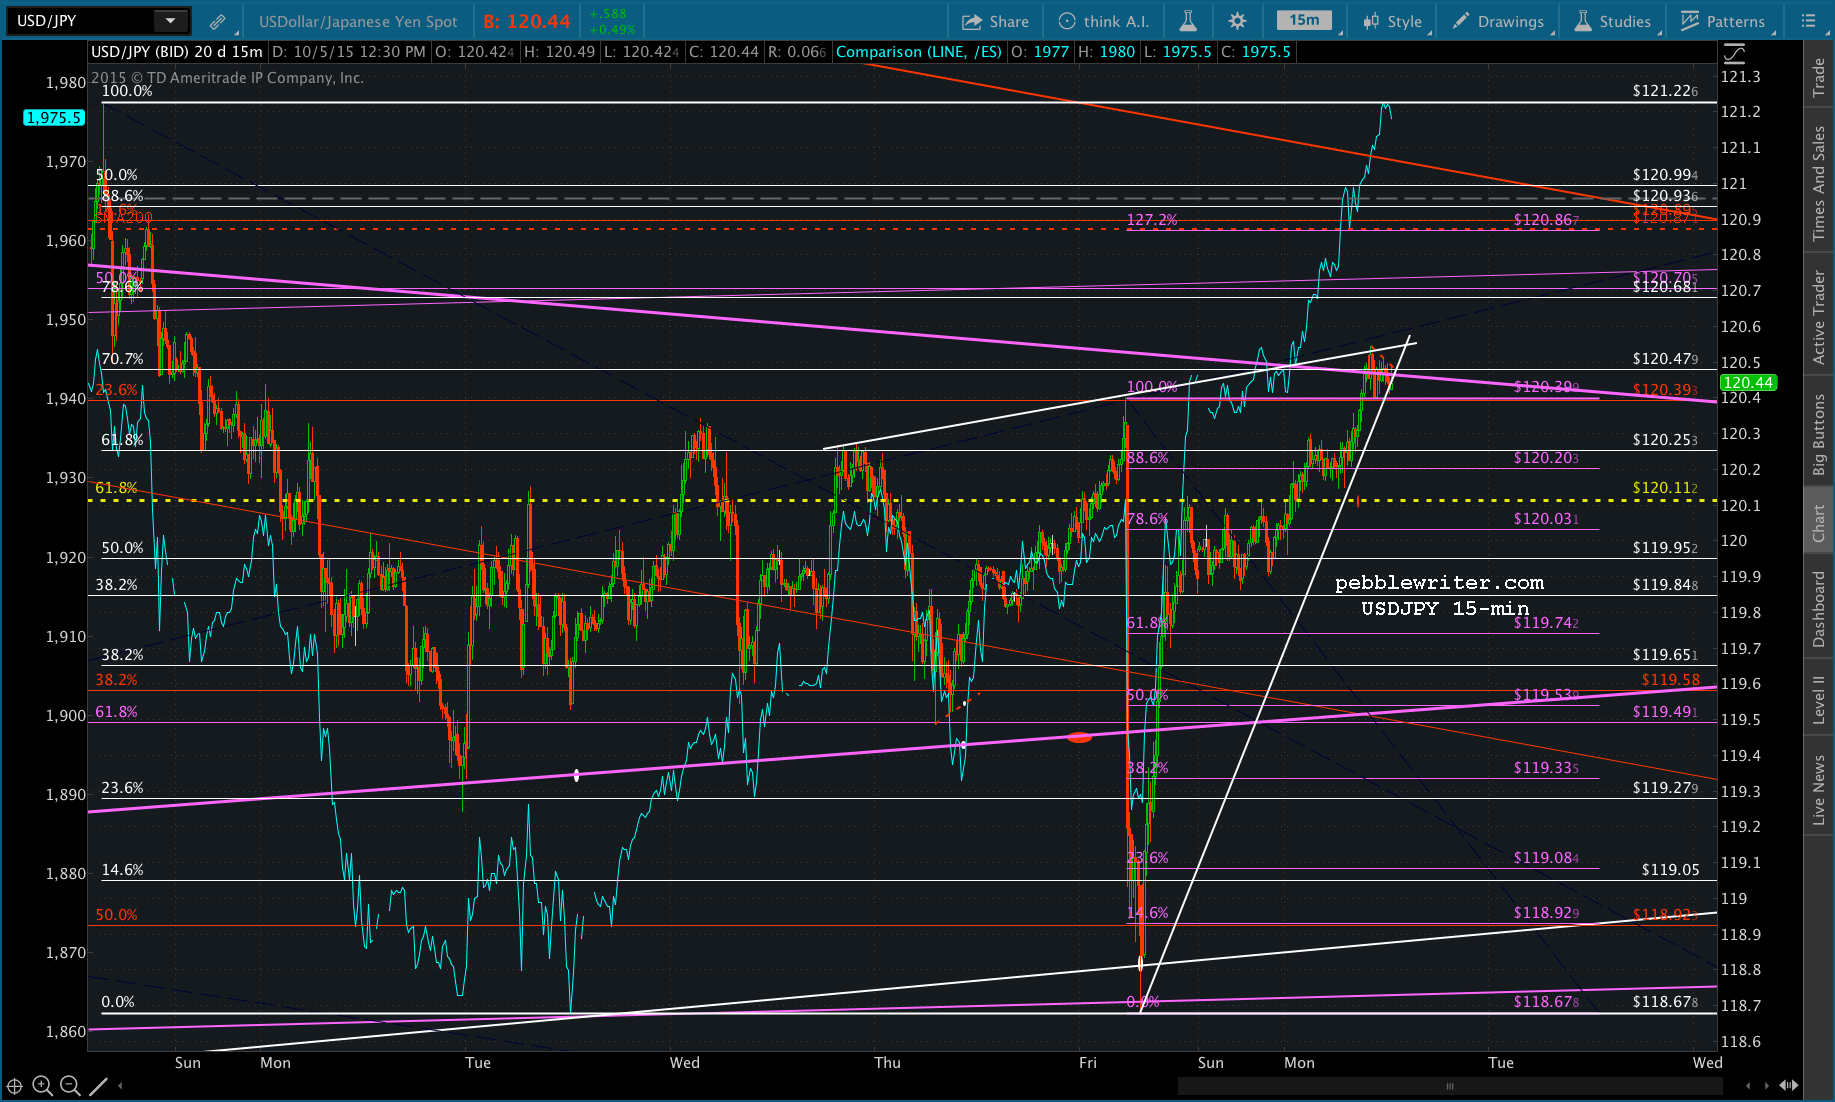Screen dimensions: 1835x1102
Task: Select the crosshair pan tool icon
Action: (x=14, y=1086)
